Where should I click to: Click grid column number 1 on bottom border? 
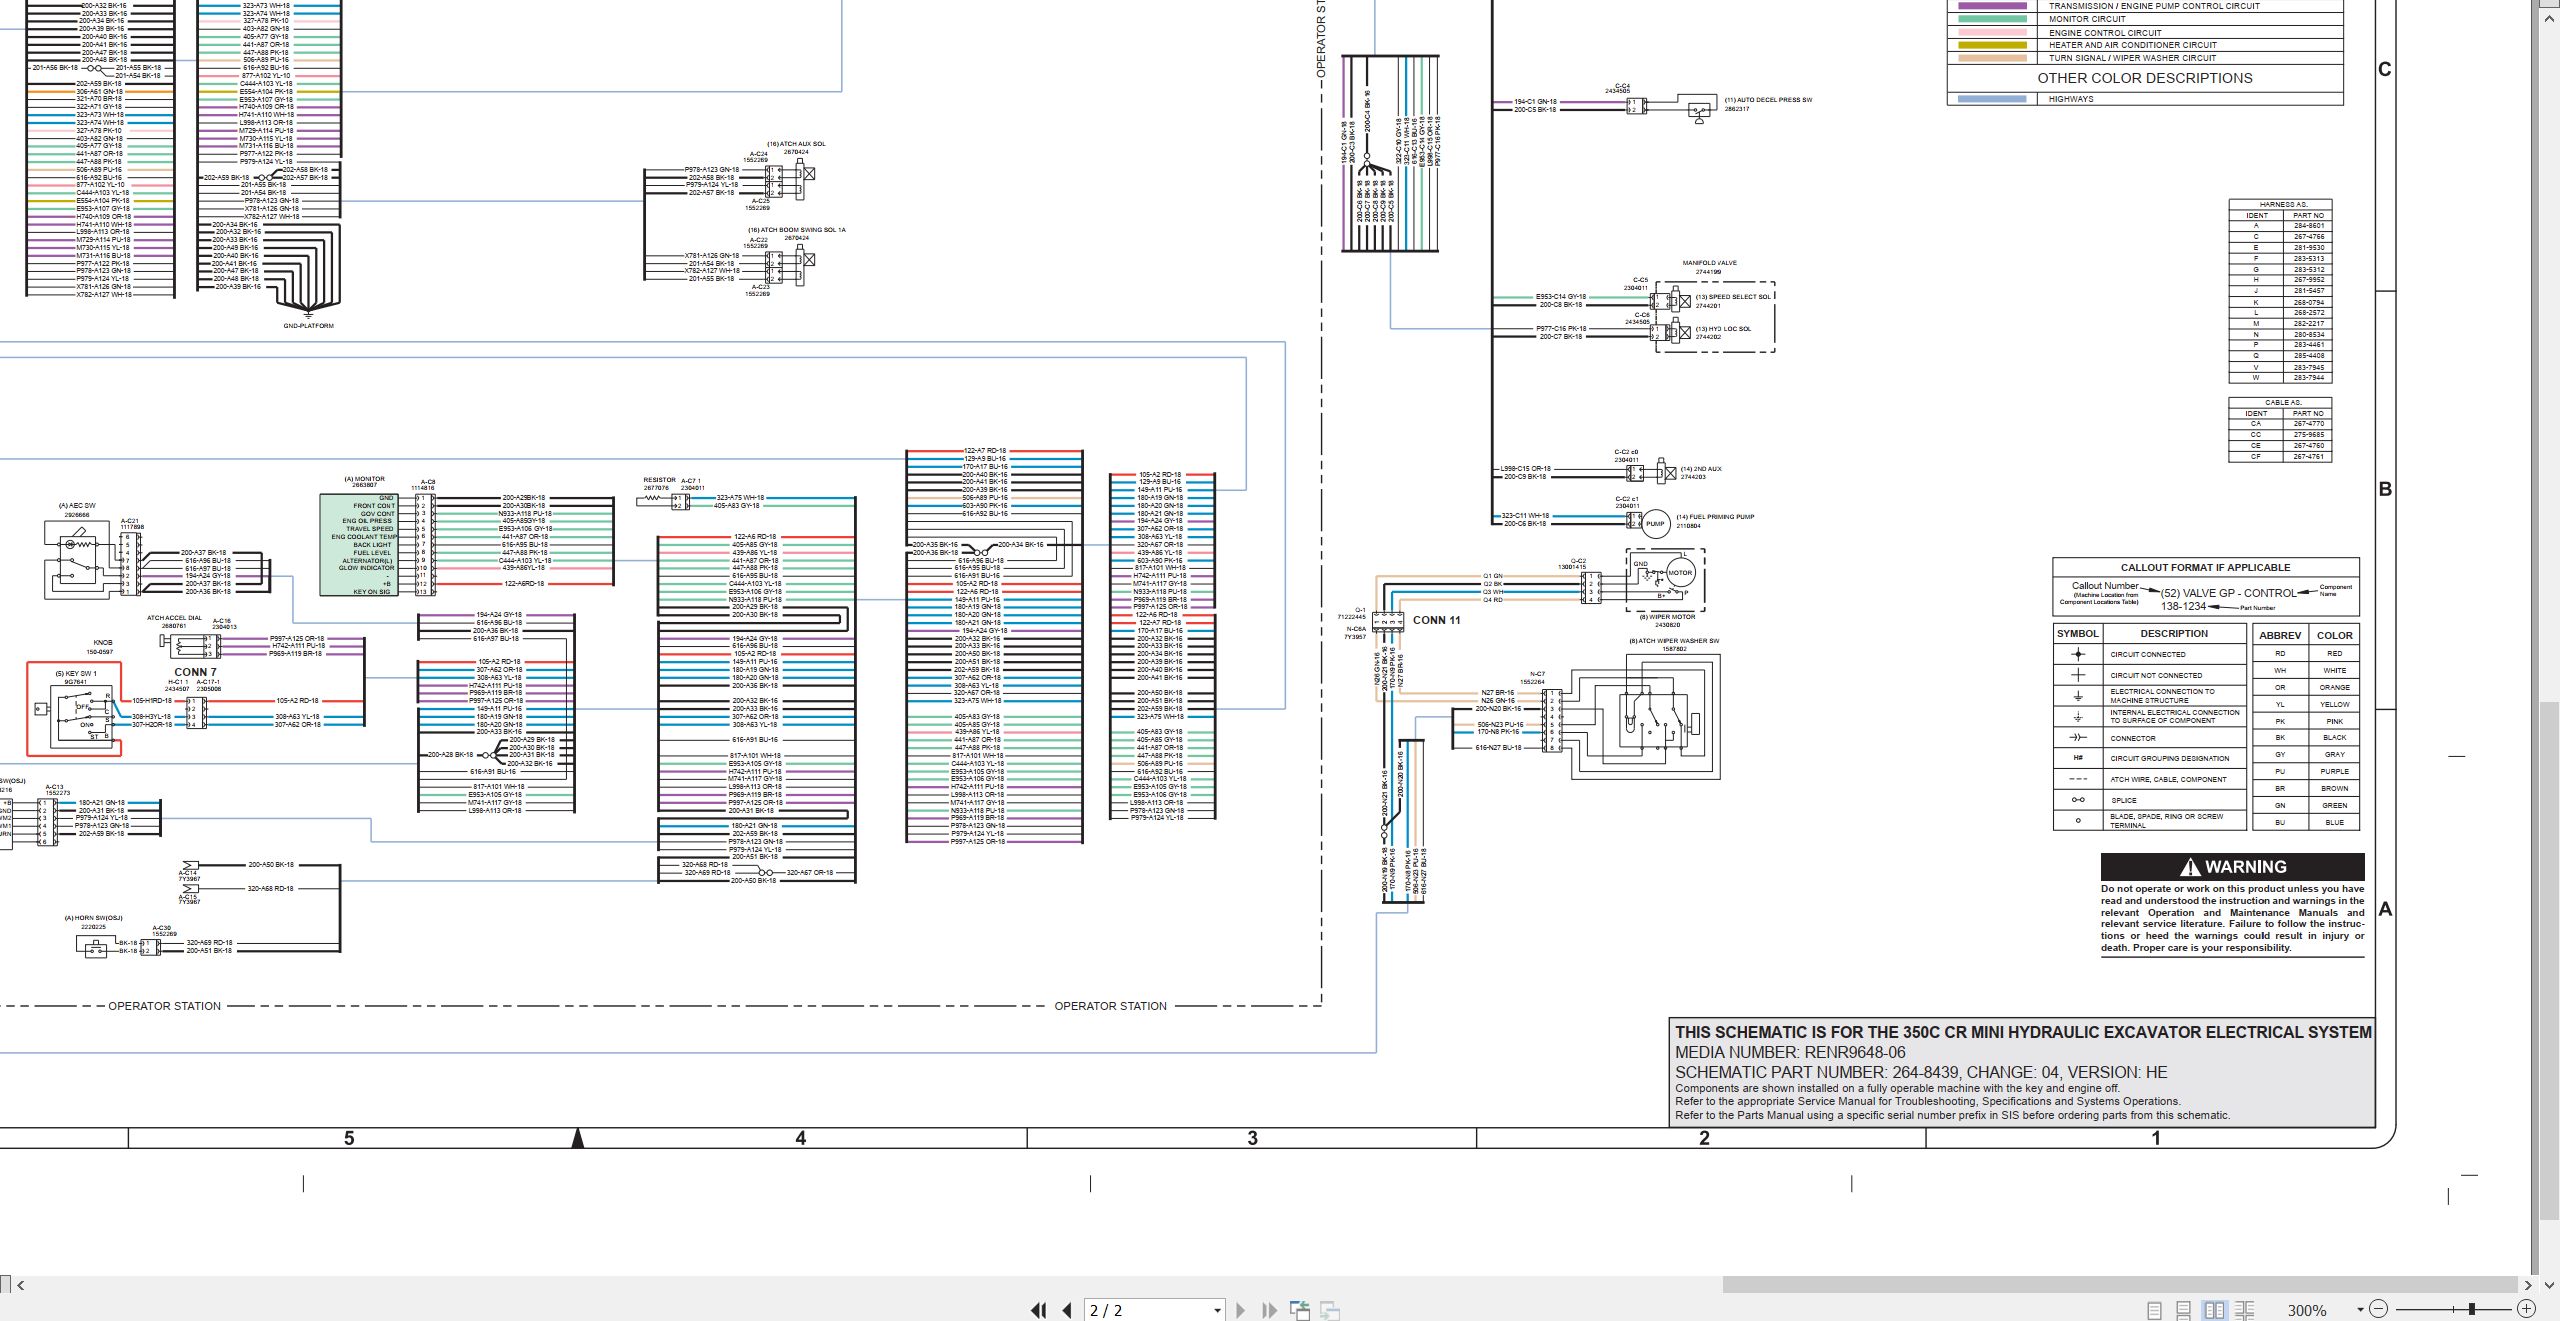[x=2156, y=1138]
